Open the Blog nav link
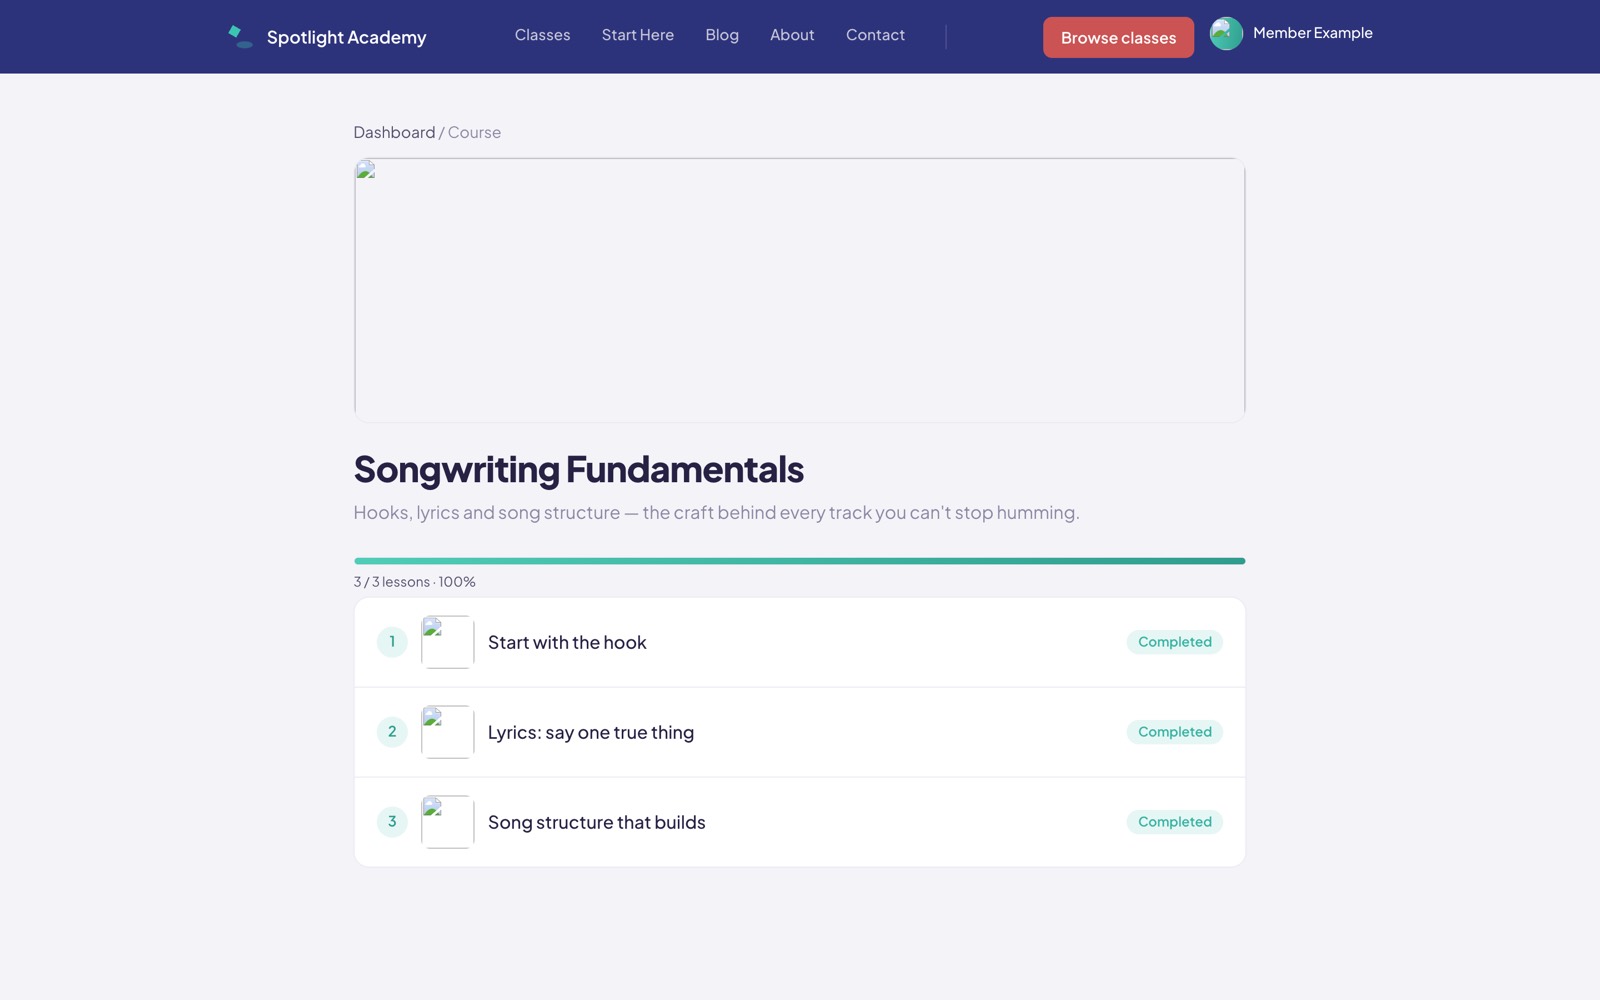This screenshot has width=1600, height=1000. point(722,35)
